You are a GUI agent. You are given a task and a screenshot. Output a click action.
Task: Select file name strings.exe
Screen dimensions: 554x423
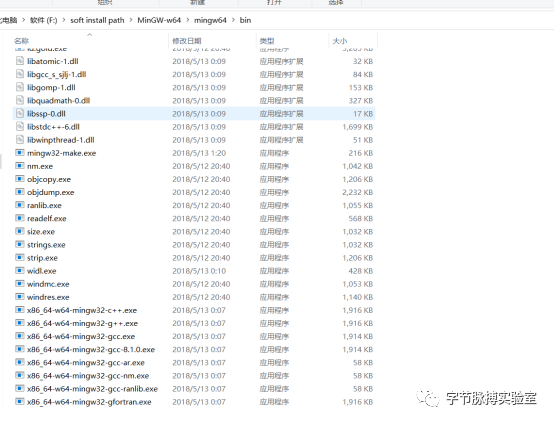(x=46, y=245)
